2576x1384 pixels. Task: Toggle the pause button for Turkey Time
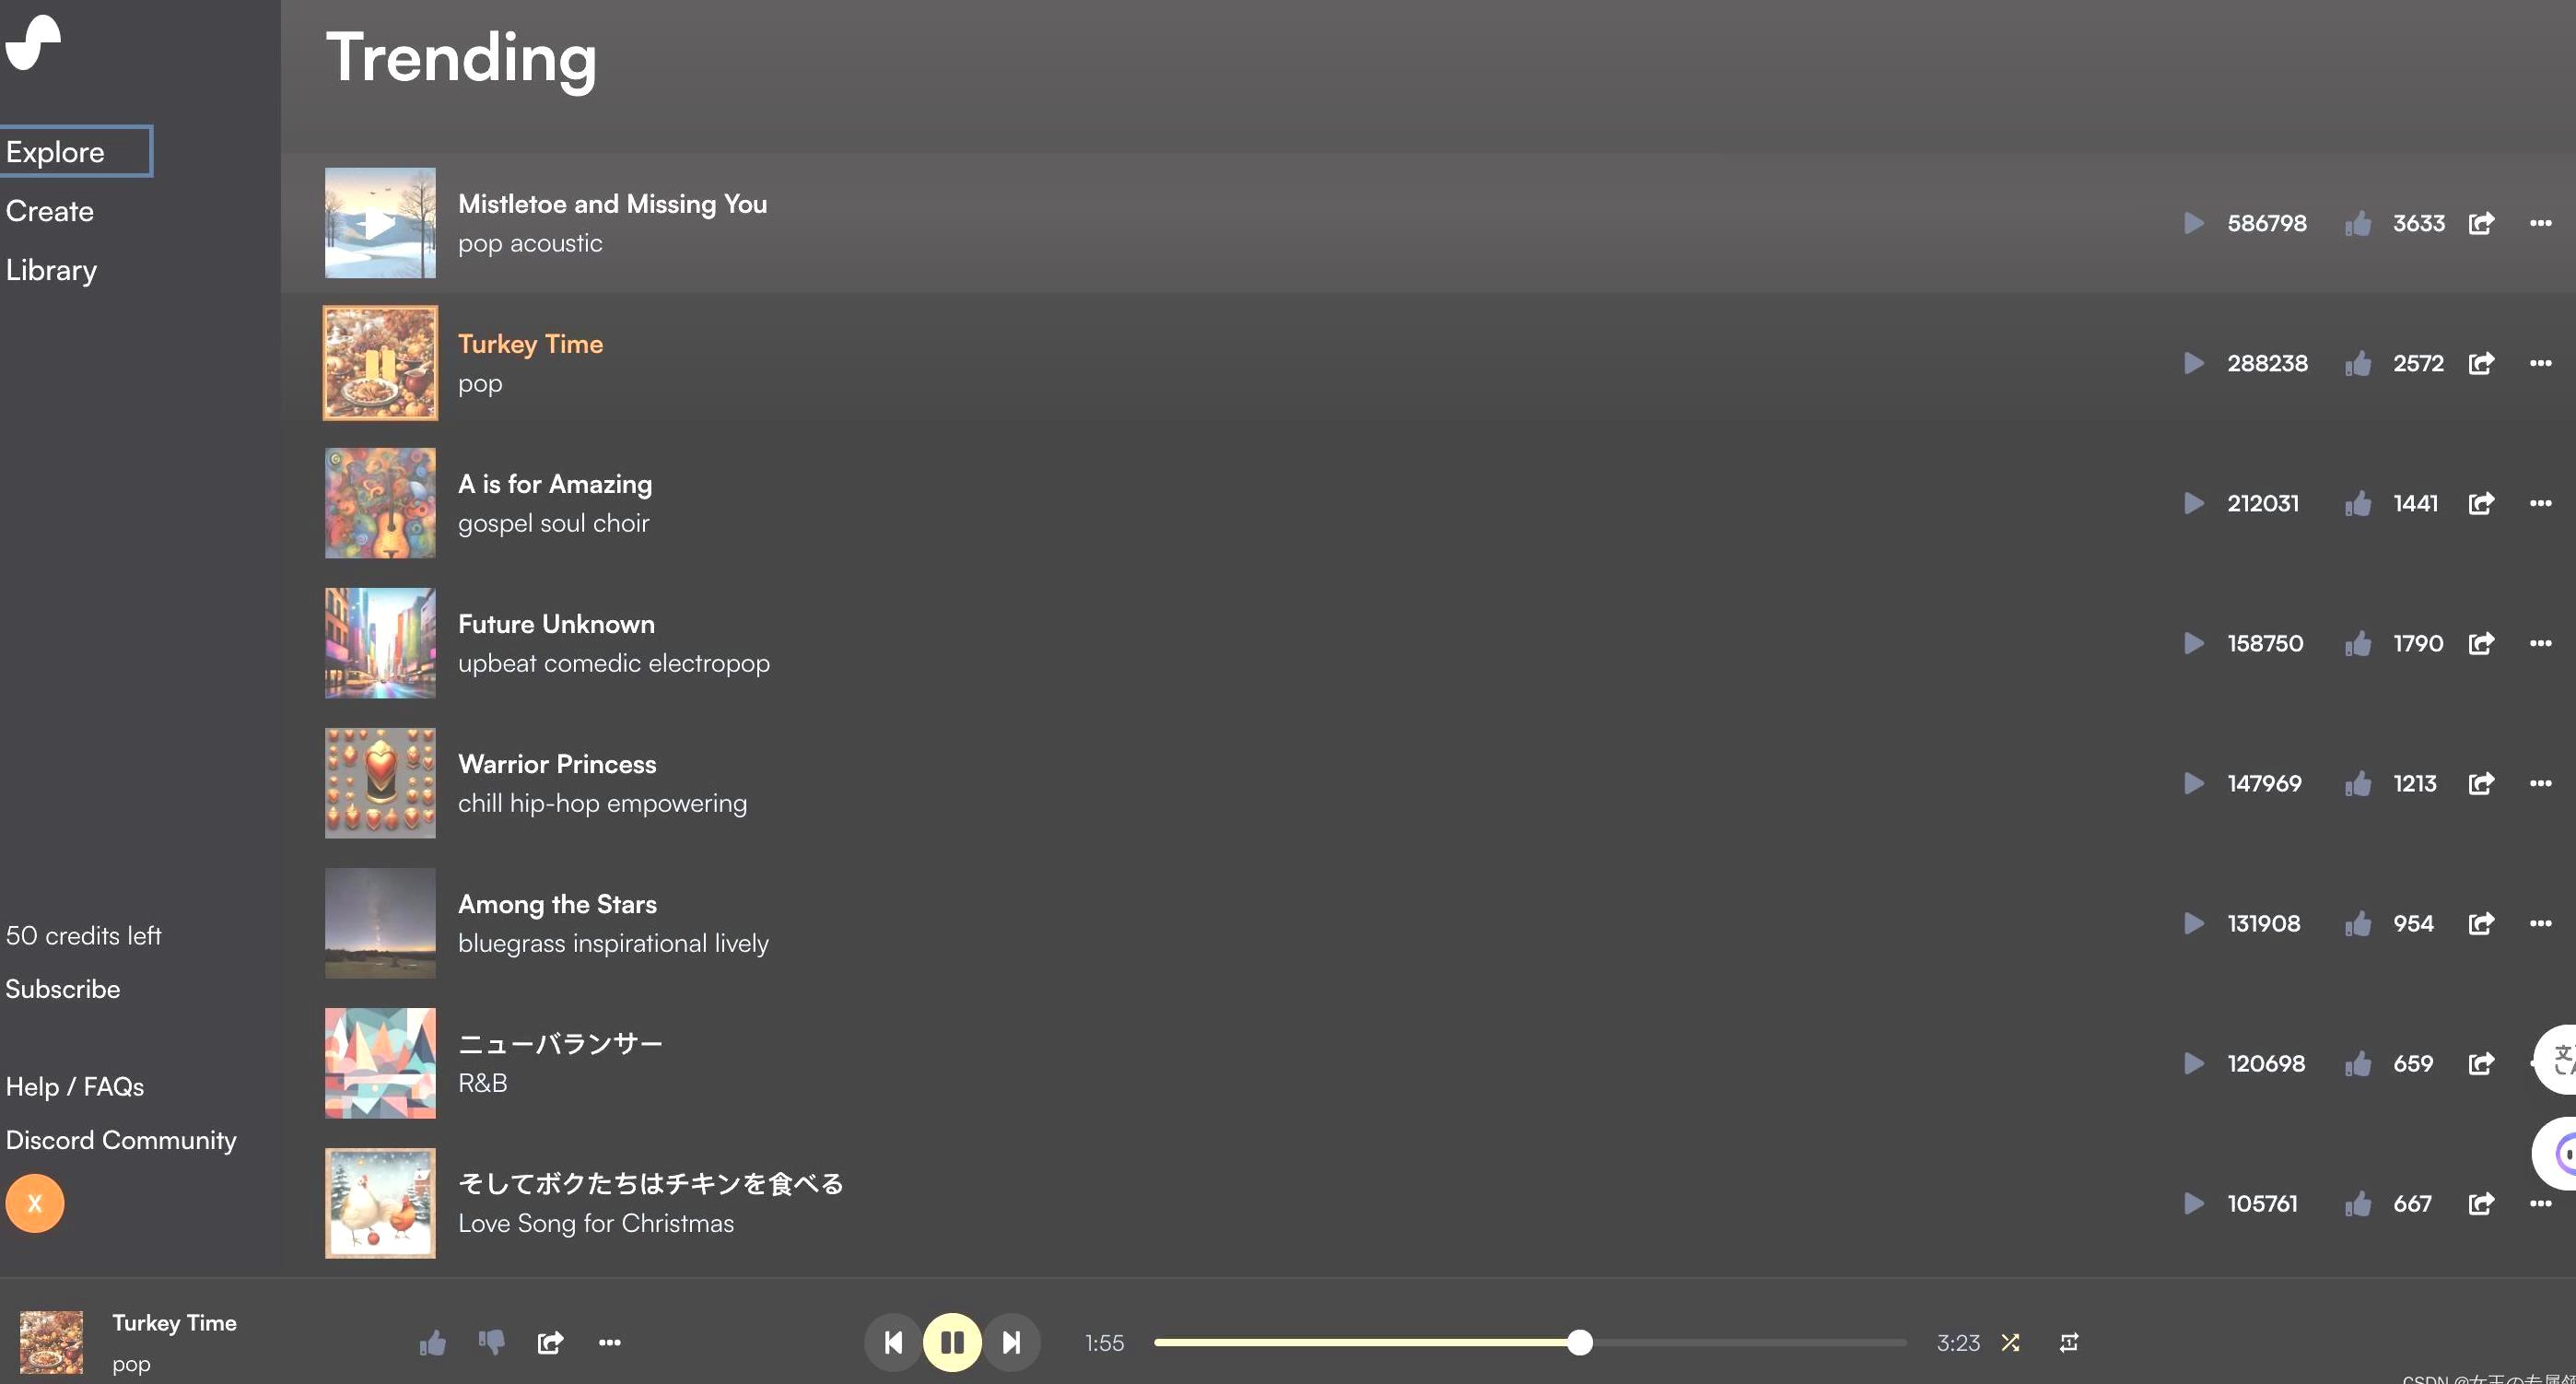pos(953,1342)
